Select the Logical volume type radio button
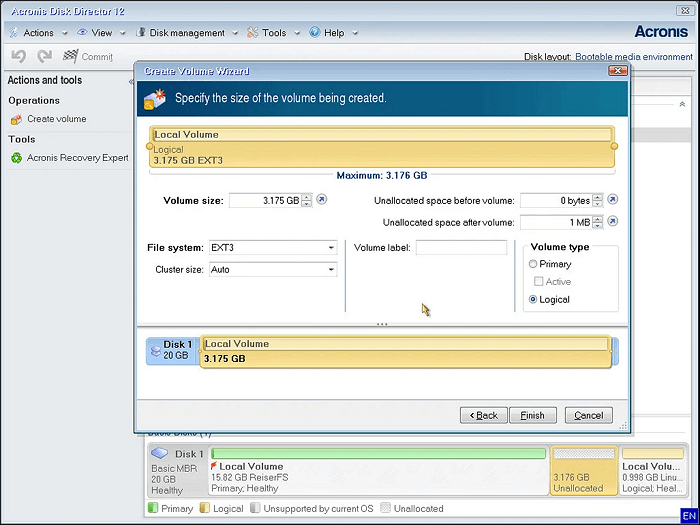Image resolution: width=700 pixels, height=525 pixels. click(533, 299)
